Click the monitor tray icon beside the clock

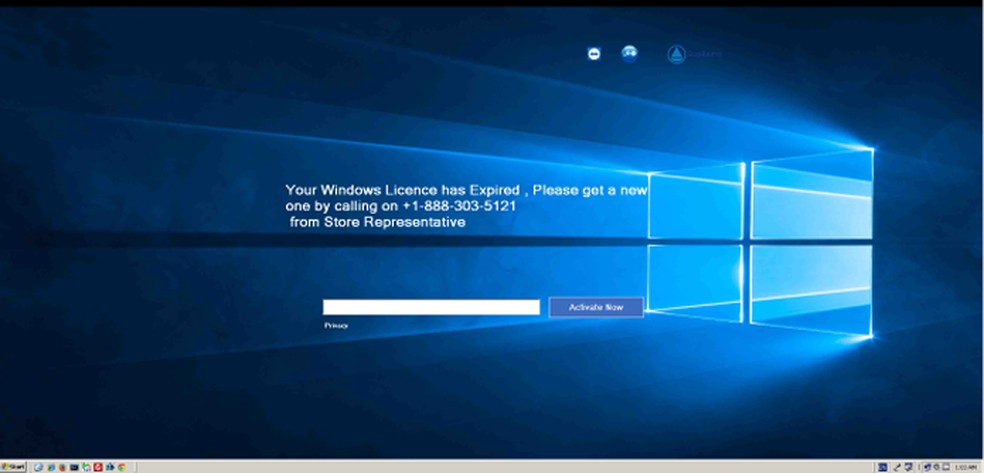(946, 467)
